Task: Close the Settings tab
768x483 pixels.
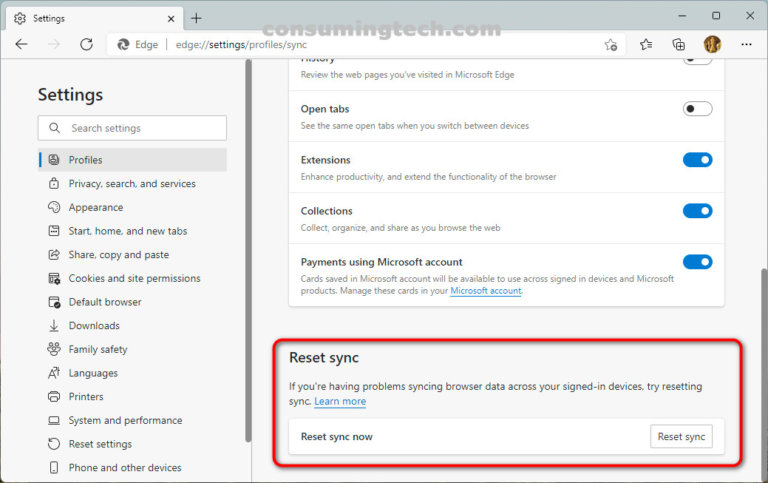Action: [x=171, y=19]
